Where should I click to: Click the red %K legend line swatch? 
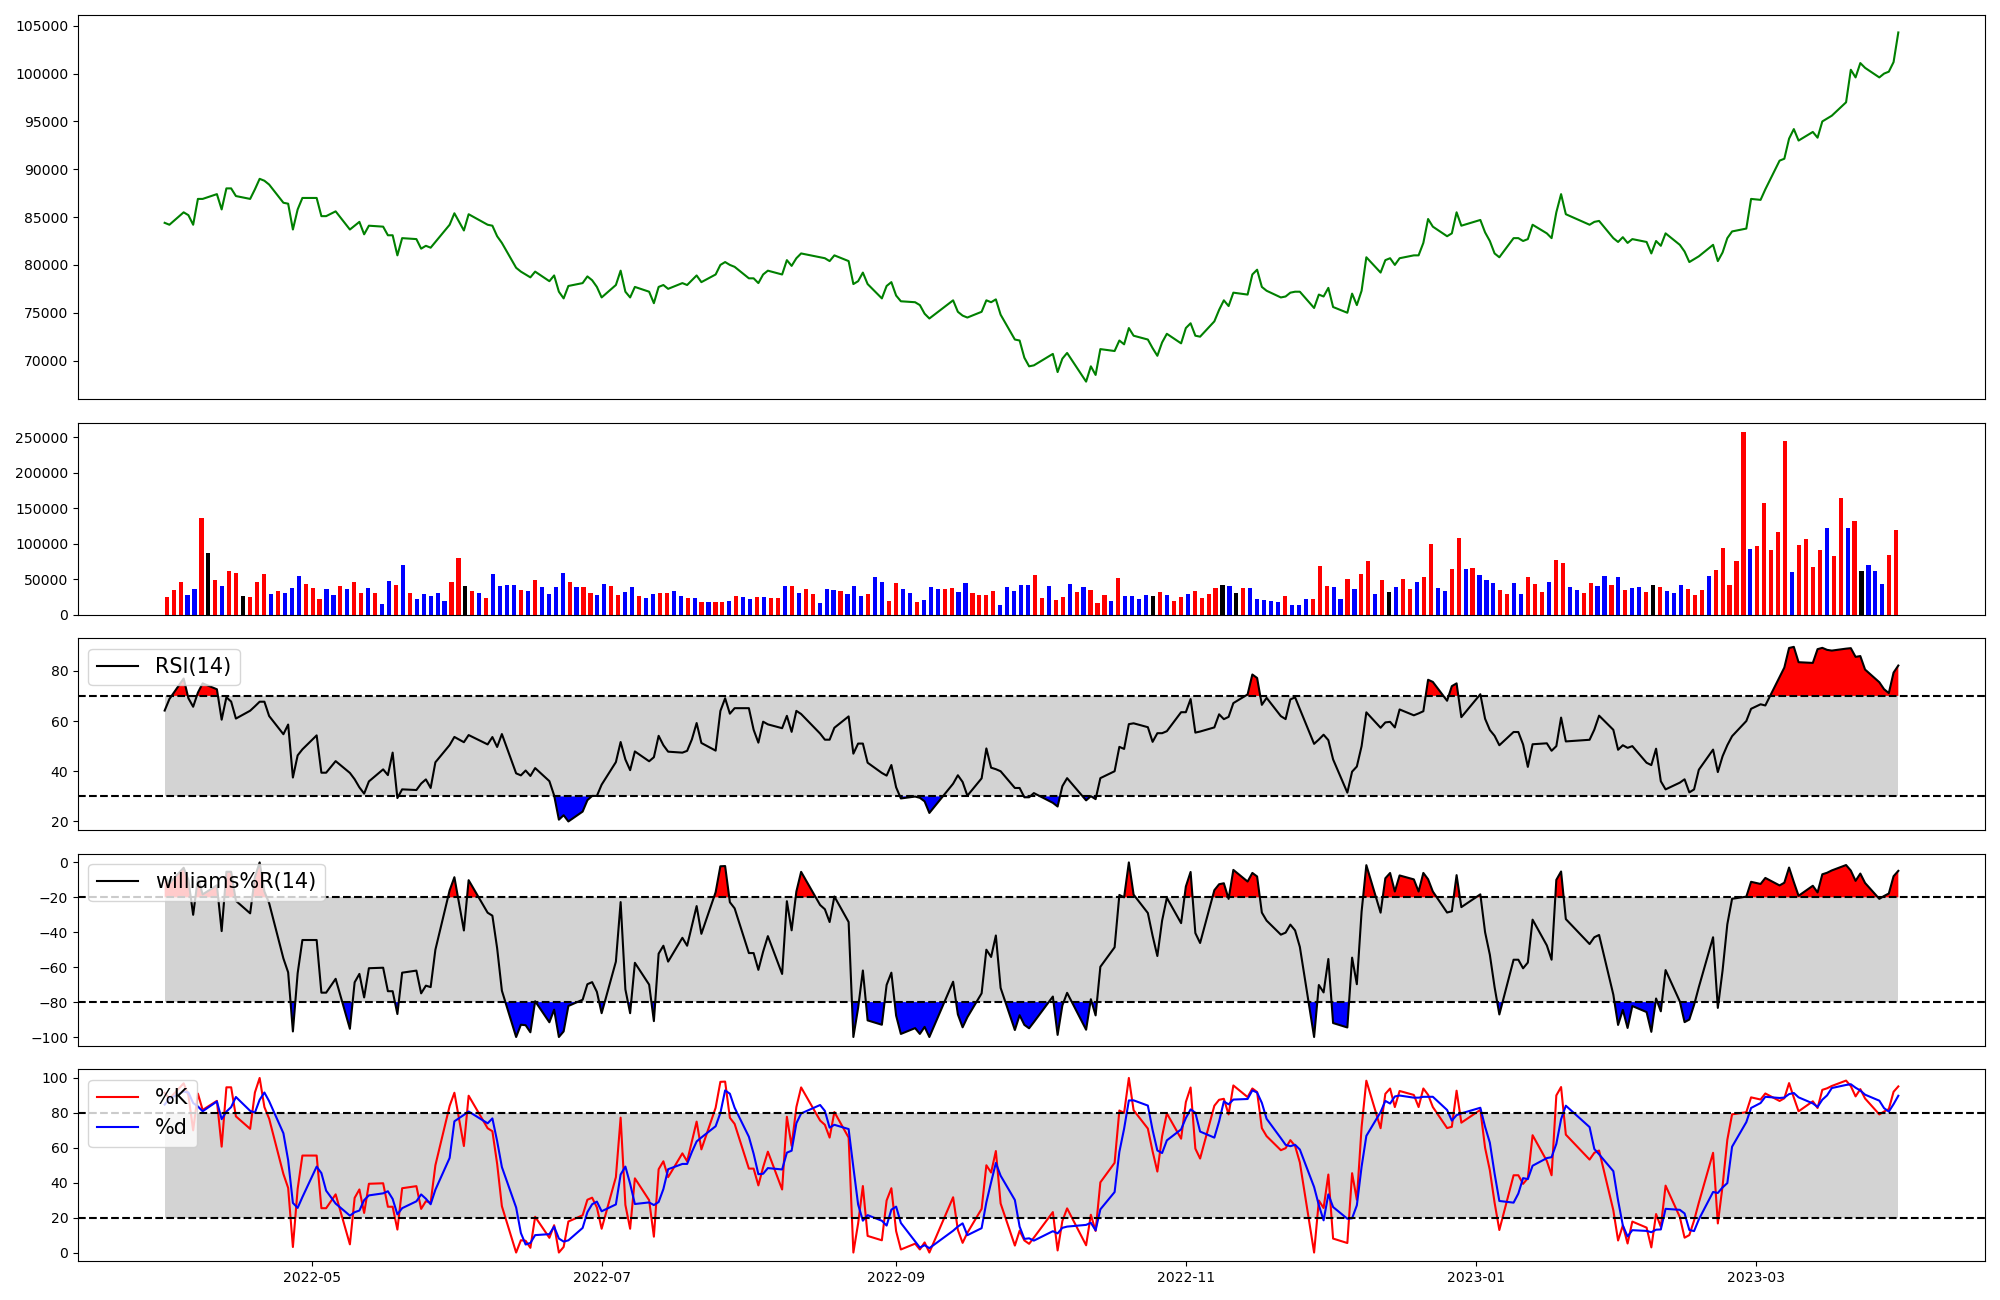[117, 1097]
